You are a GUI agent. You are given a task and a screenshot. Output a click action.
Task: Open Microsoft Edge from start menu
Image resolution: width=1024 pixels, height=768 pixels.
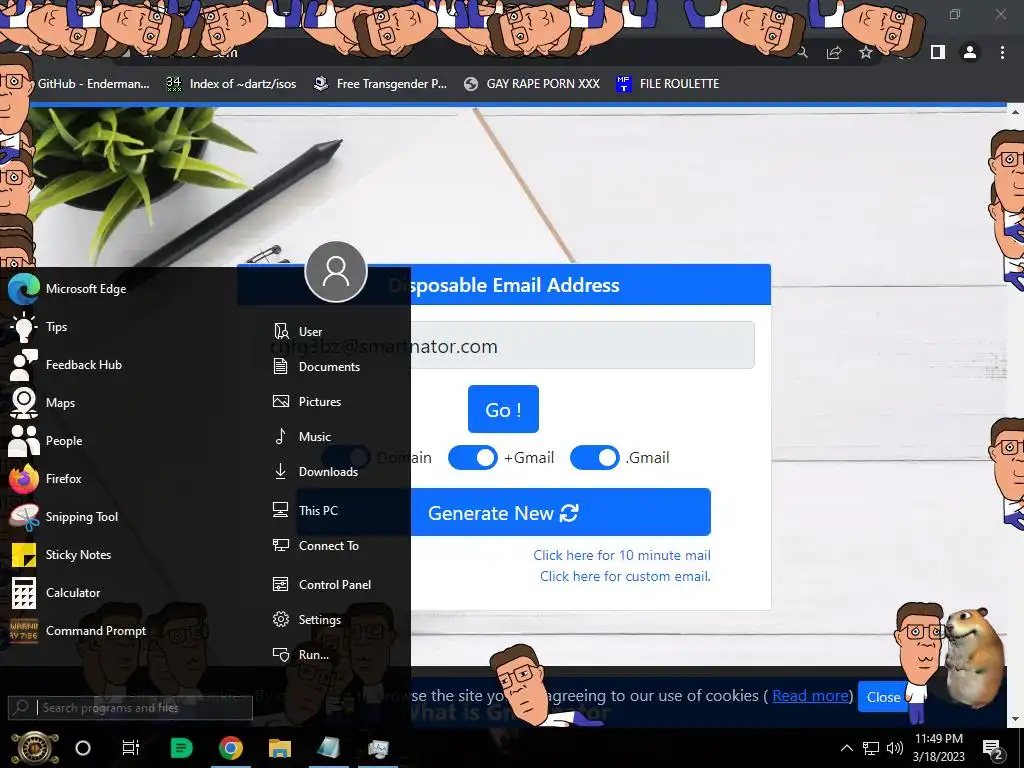(x=67, y=289)
